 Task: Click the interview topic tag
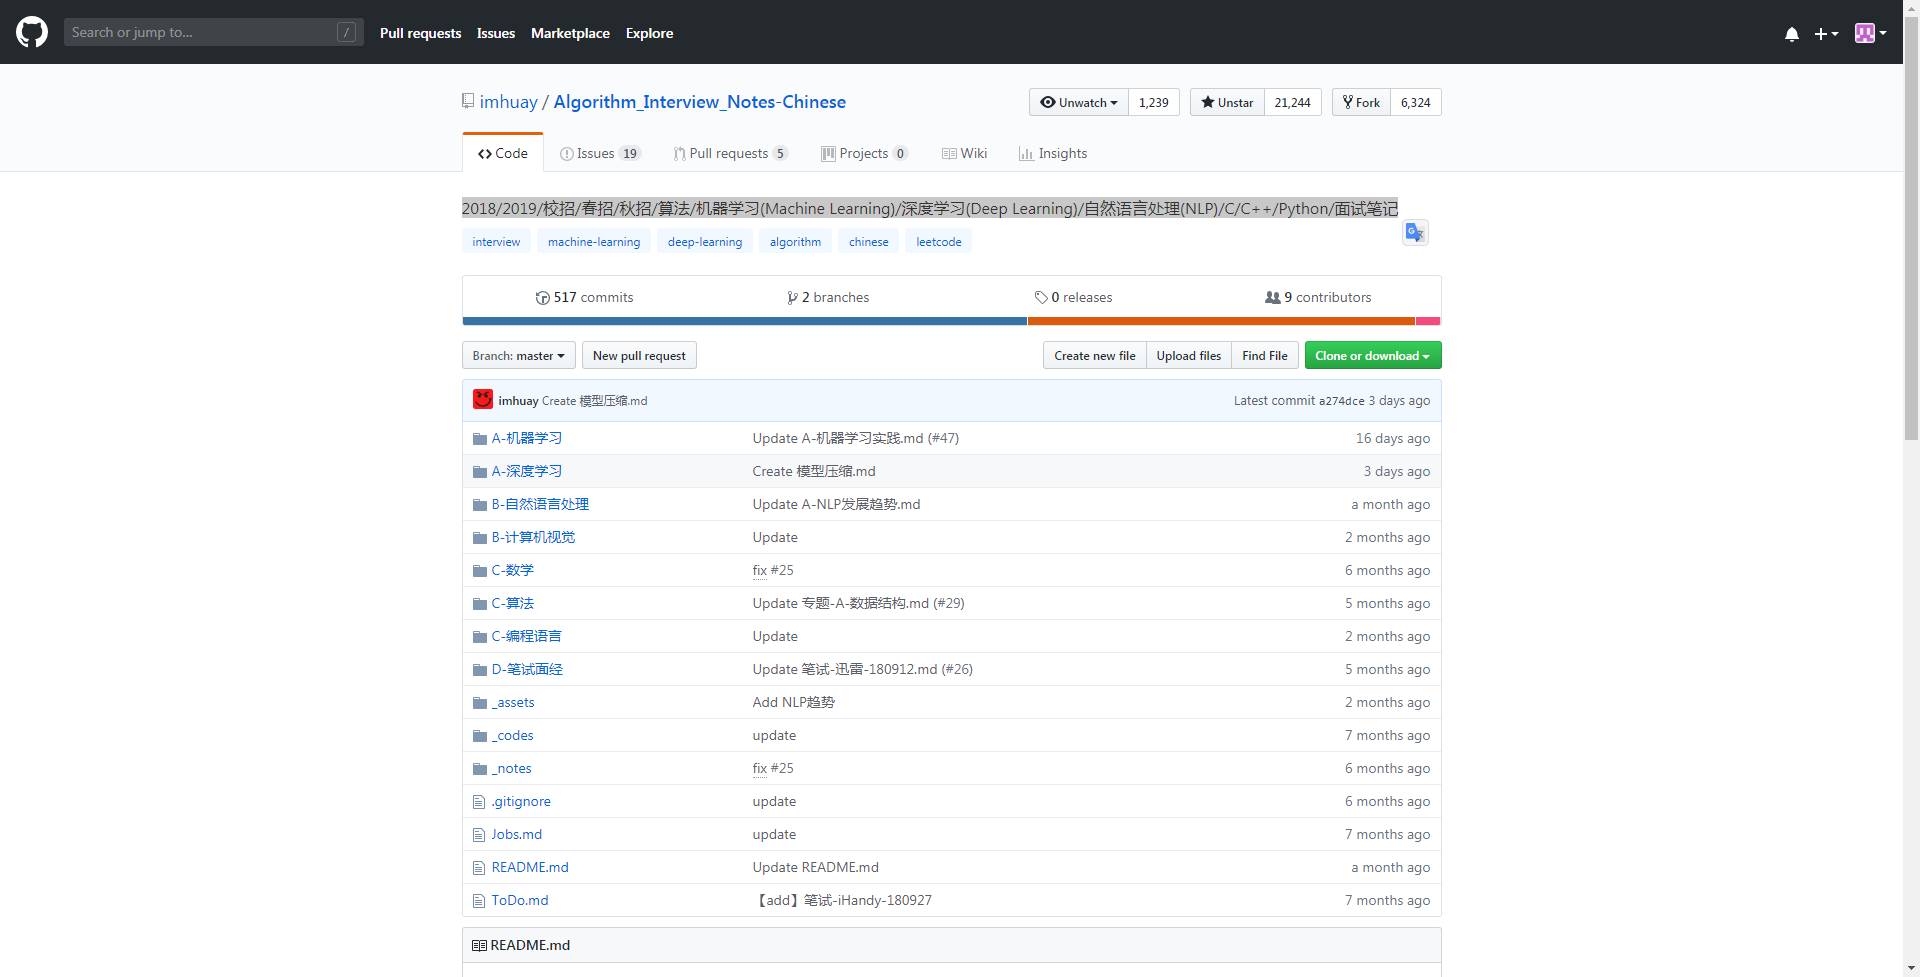[496, 242]
